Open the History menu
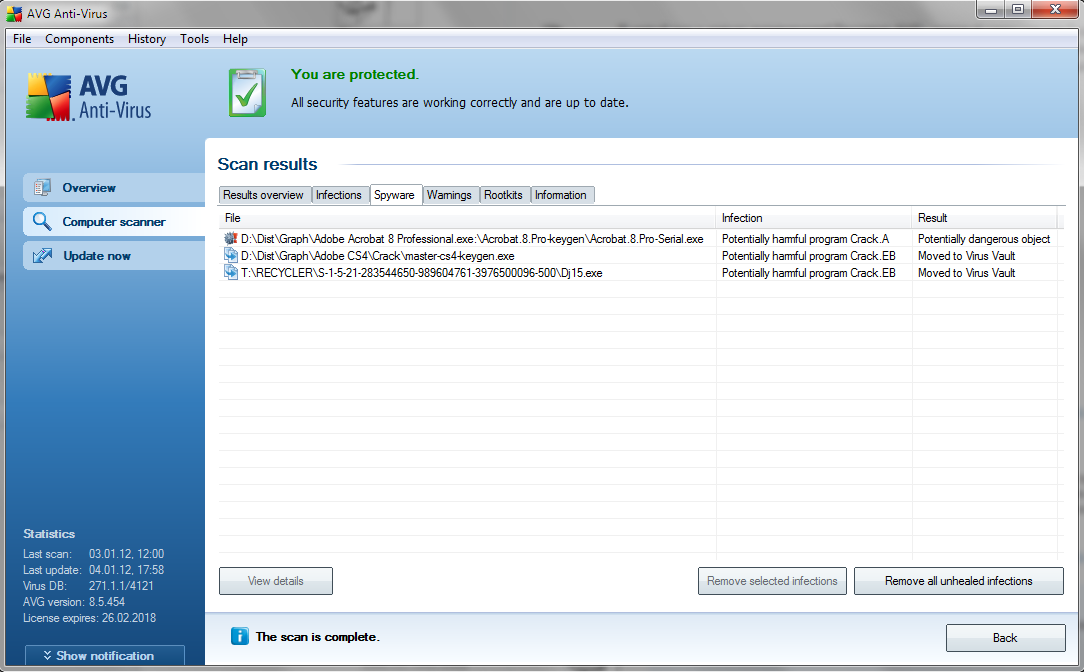The width and height of the screenshot is (1084, 672). (147, 39)
